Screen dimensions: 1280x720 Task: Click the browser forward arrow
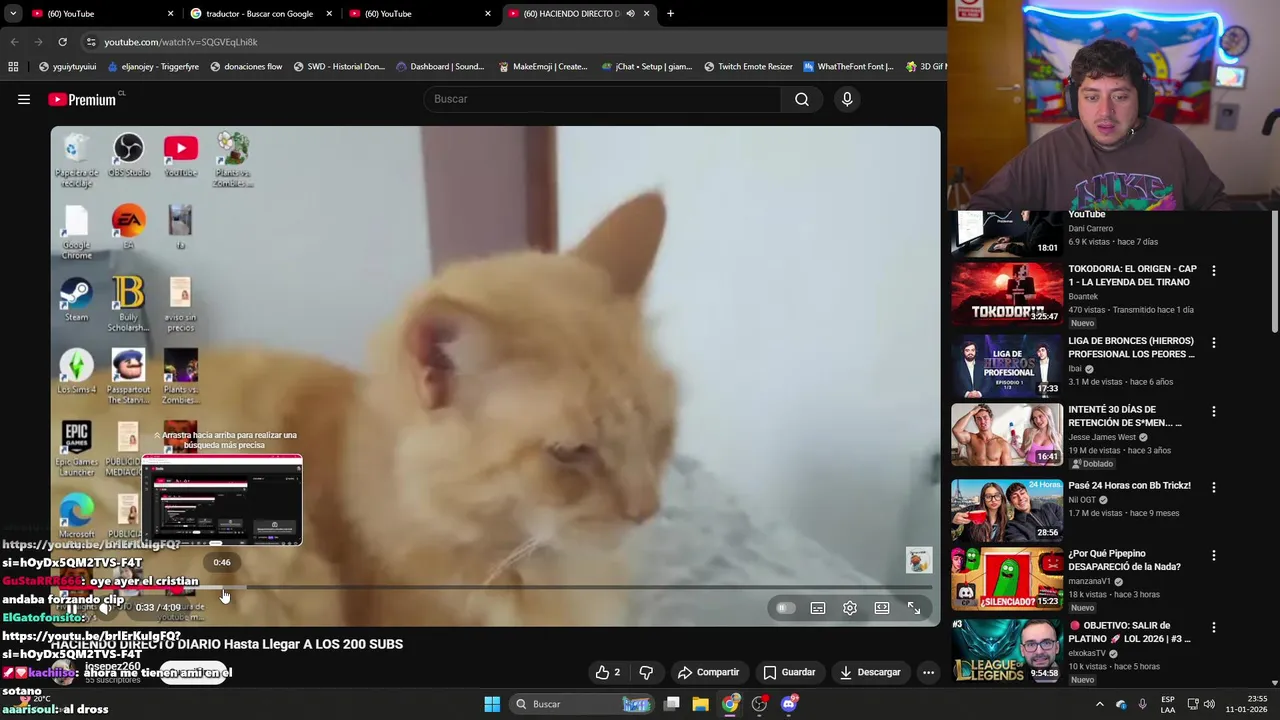38,42
